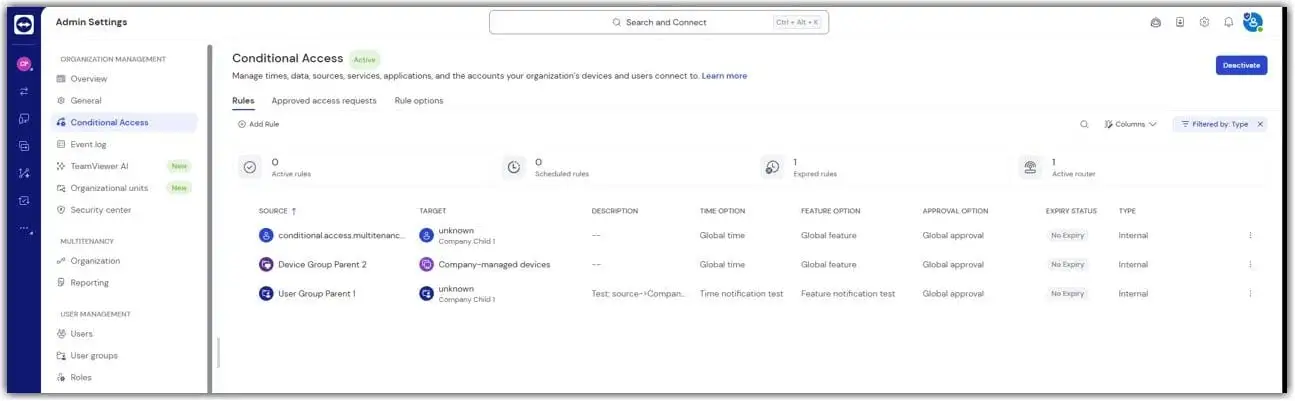1295x401 pixels.
Task: Open the CP profile avatar in the left rail
Action: (x=24, y=64)
